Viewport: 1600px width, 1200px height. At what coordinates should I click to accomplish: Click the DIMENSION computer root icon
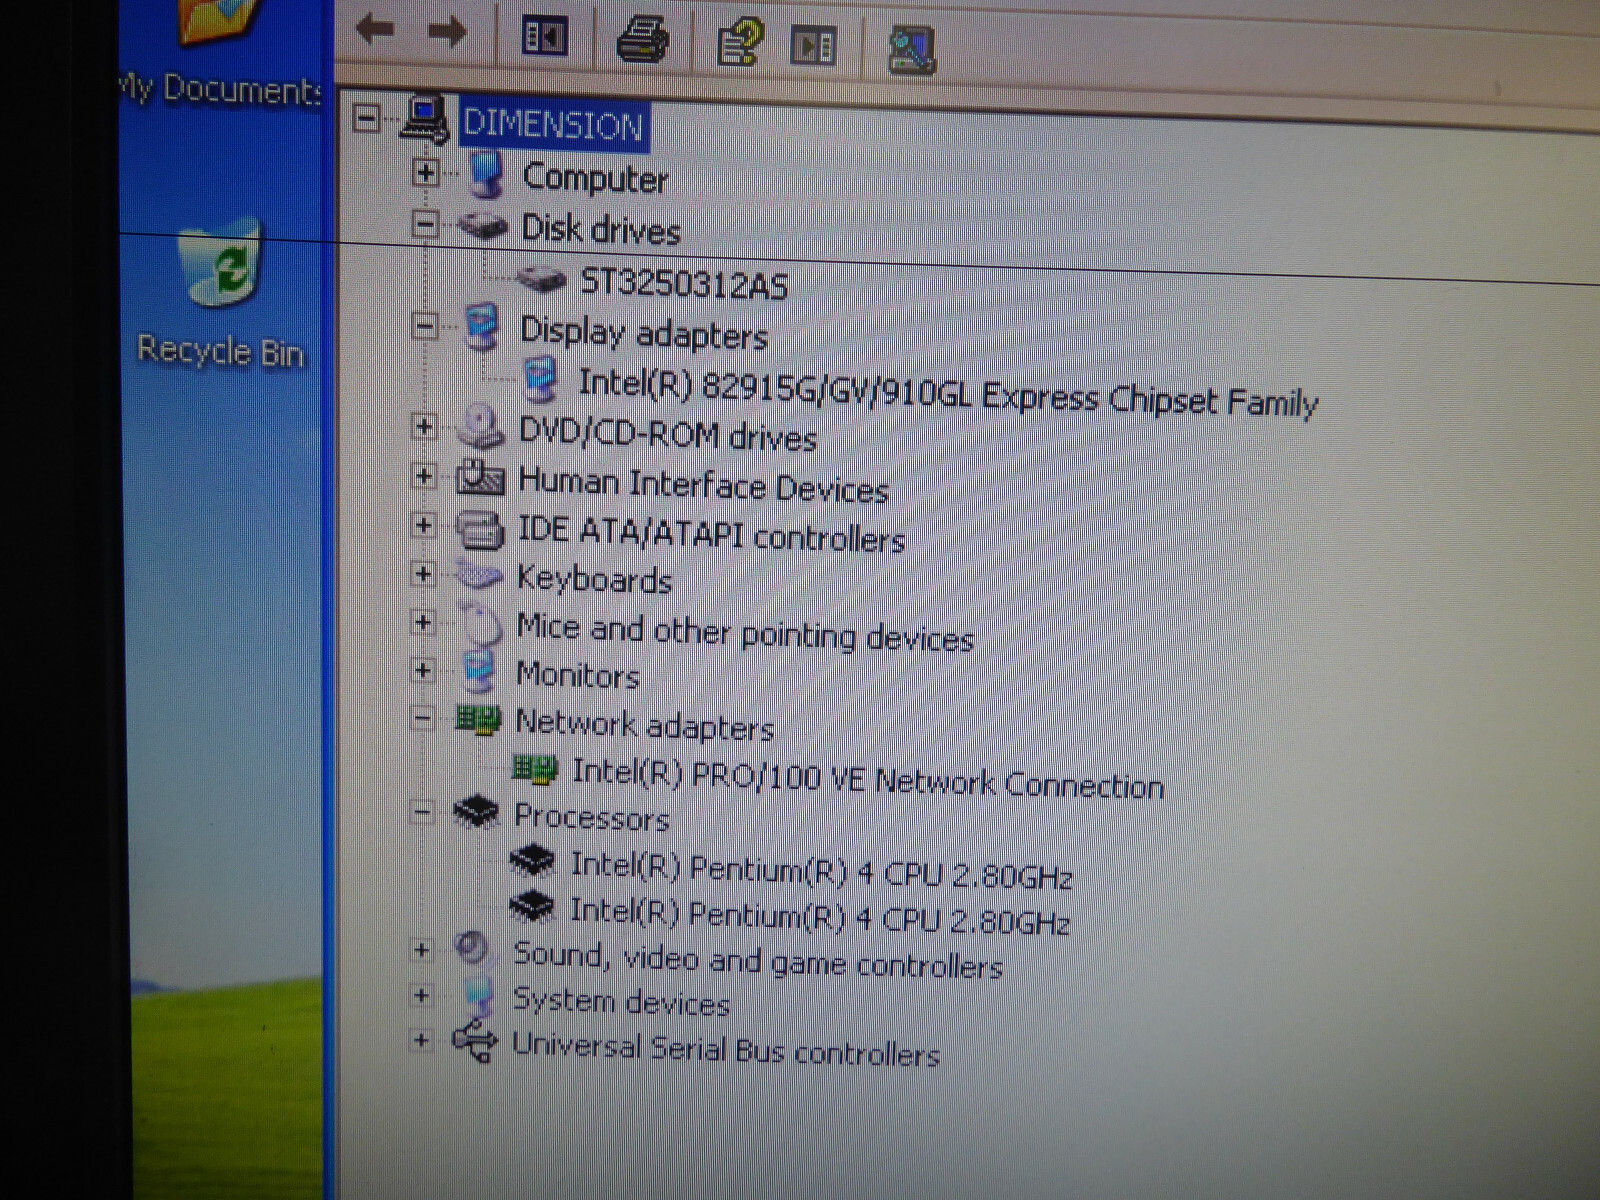coord(426,120)
